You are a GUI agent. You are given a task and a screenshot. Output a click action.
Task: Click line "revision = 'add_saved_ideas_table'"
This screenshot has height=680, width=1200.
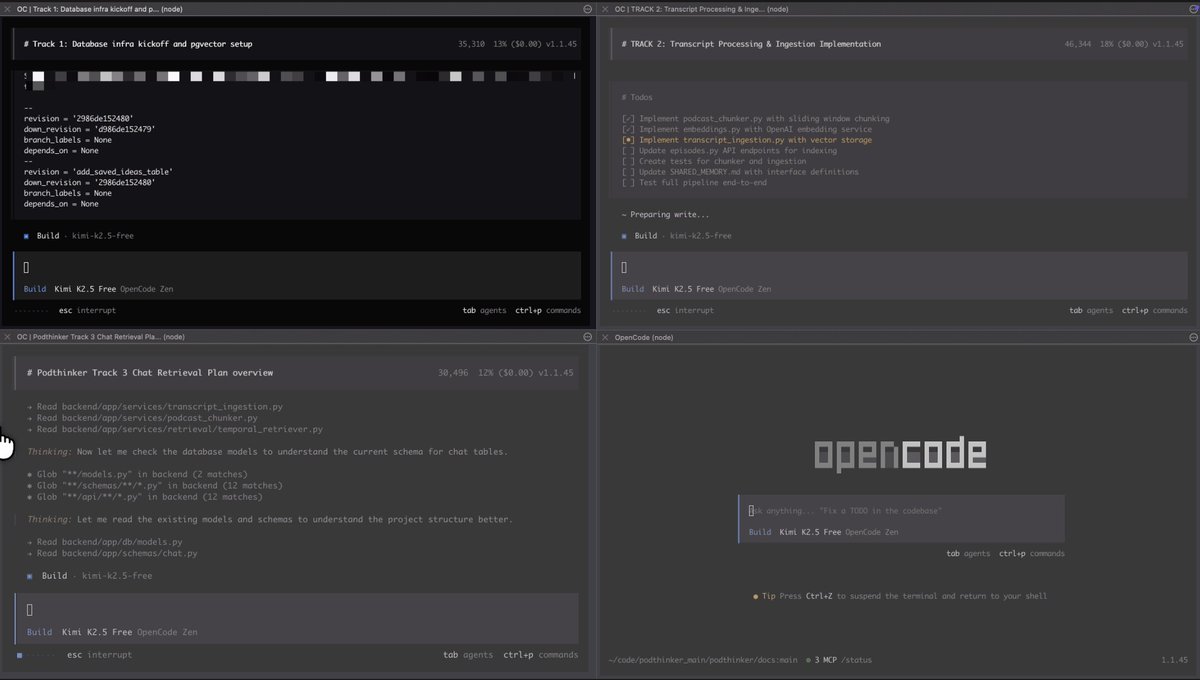pos(100,171)
